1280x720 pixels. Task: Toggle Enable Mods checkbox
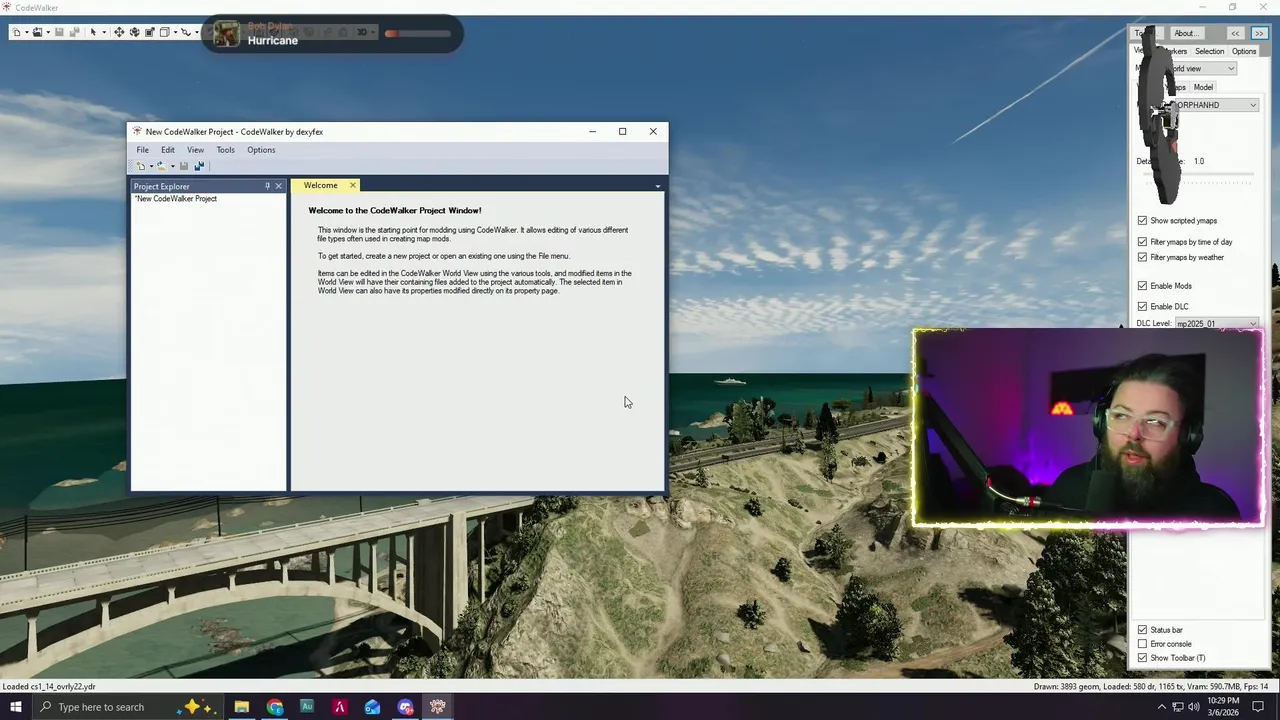[x=1142, y=285]
